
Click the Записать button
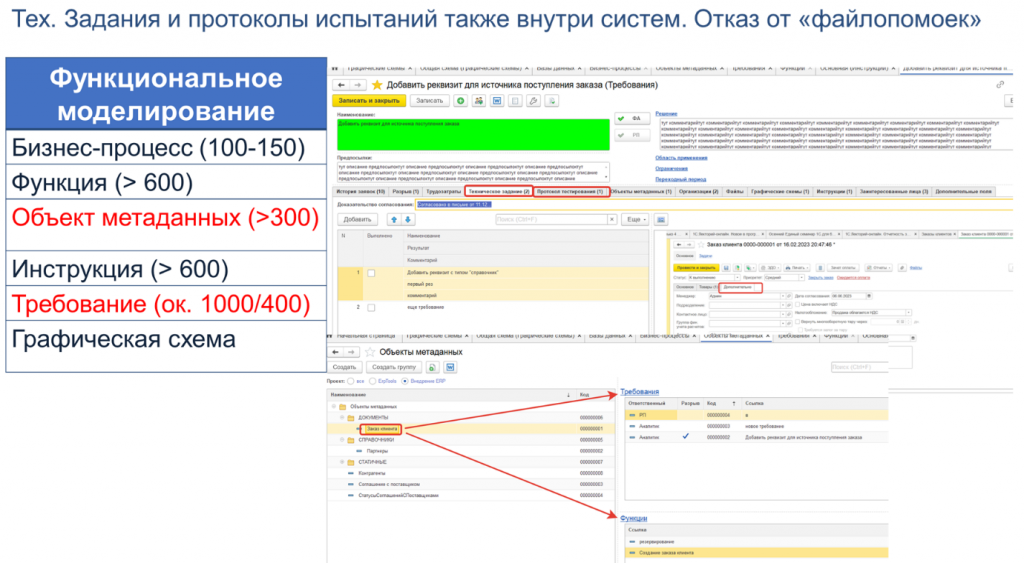tap(429, 101)
